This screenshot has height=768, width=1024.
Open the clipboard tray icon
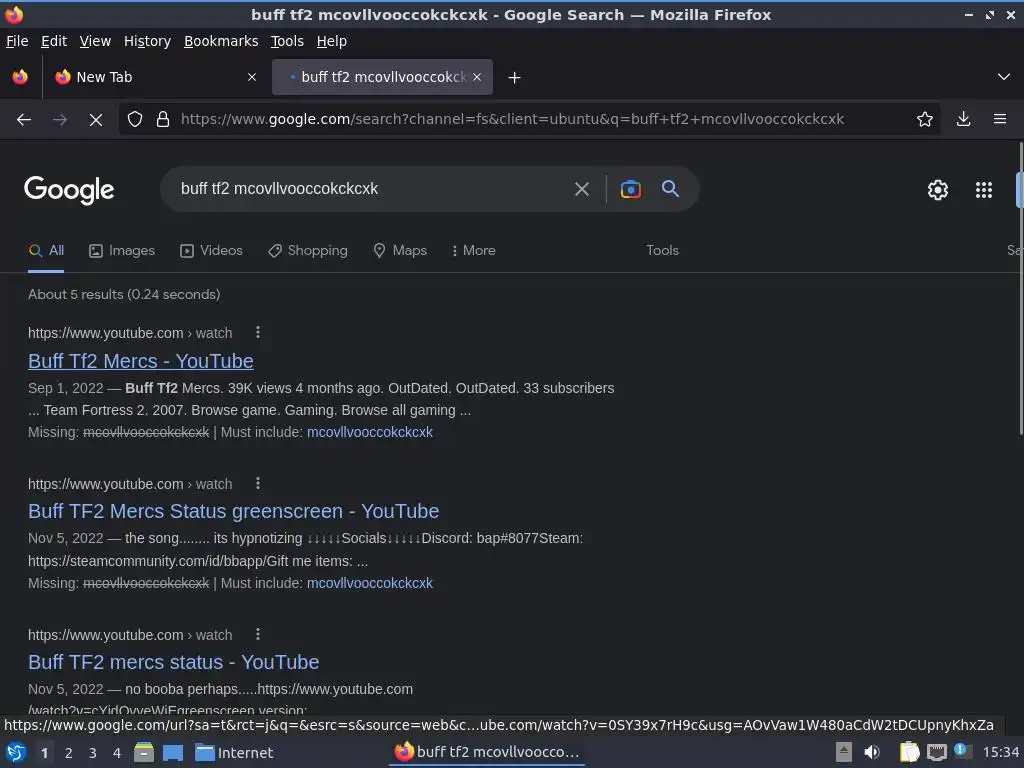tap(909, 752)
